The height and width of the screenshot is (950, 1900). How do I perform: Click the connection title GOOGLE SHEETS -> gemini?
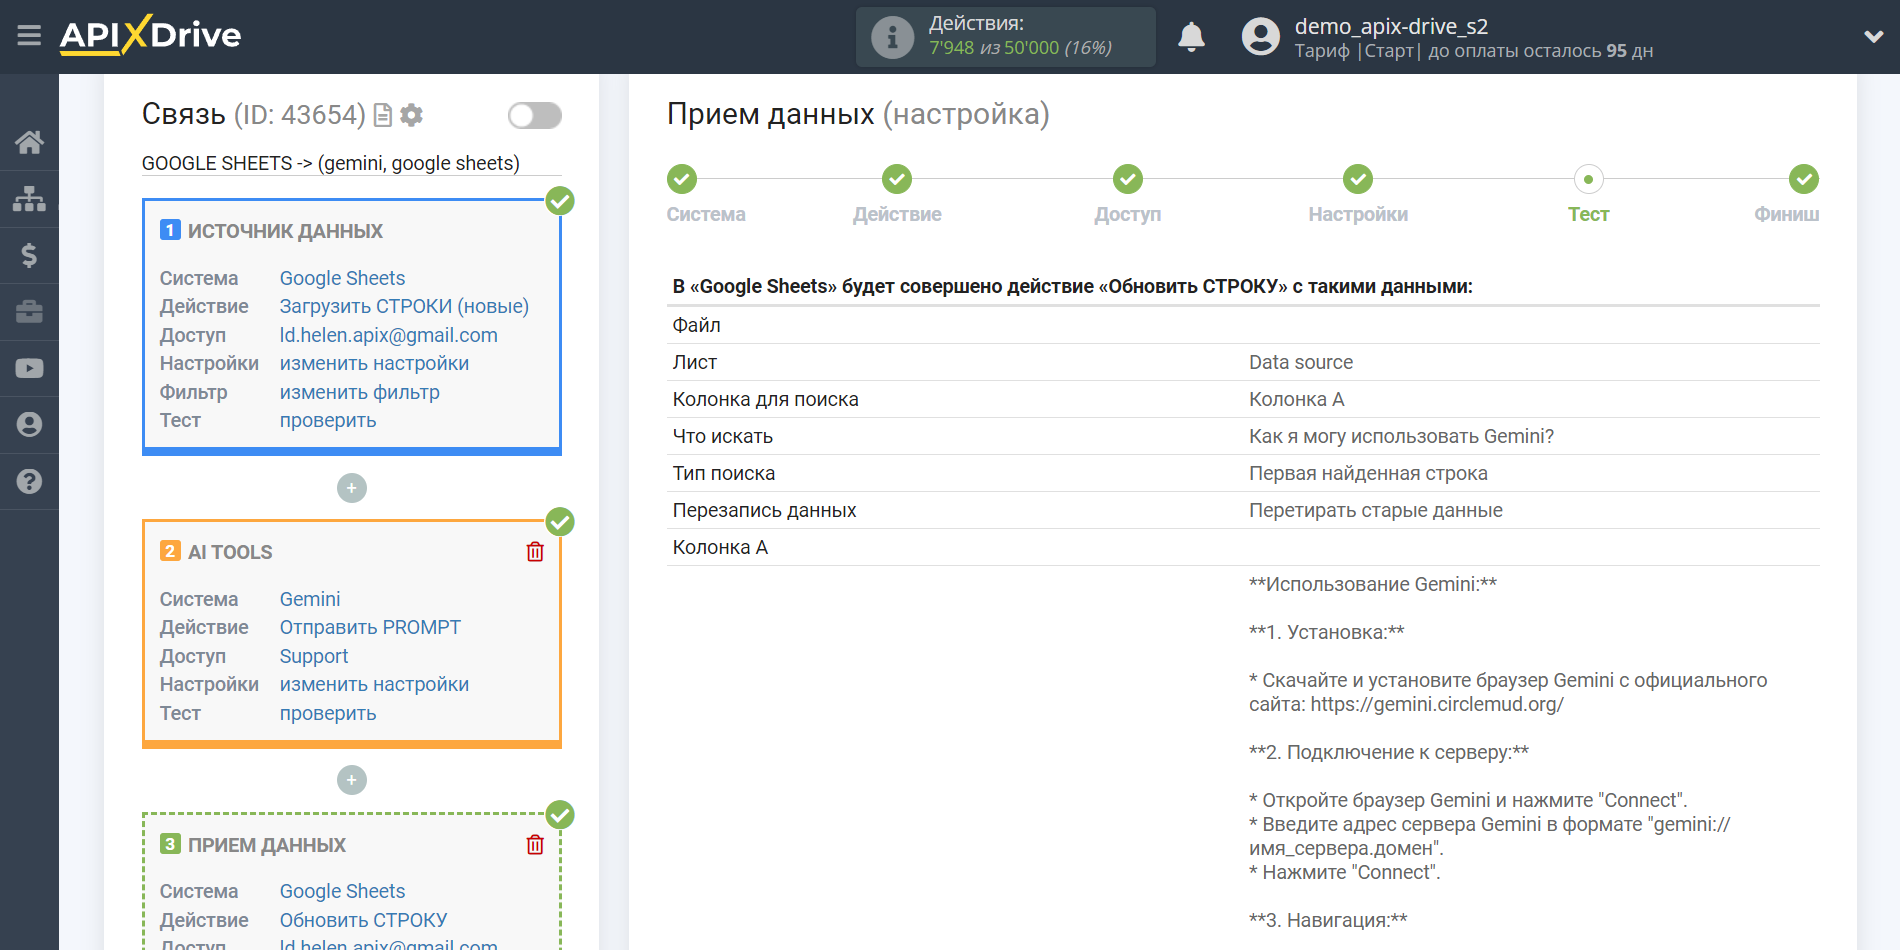tap(331, 163)
